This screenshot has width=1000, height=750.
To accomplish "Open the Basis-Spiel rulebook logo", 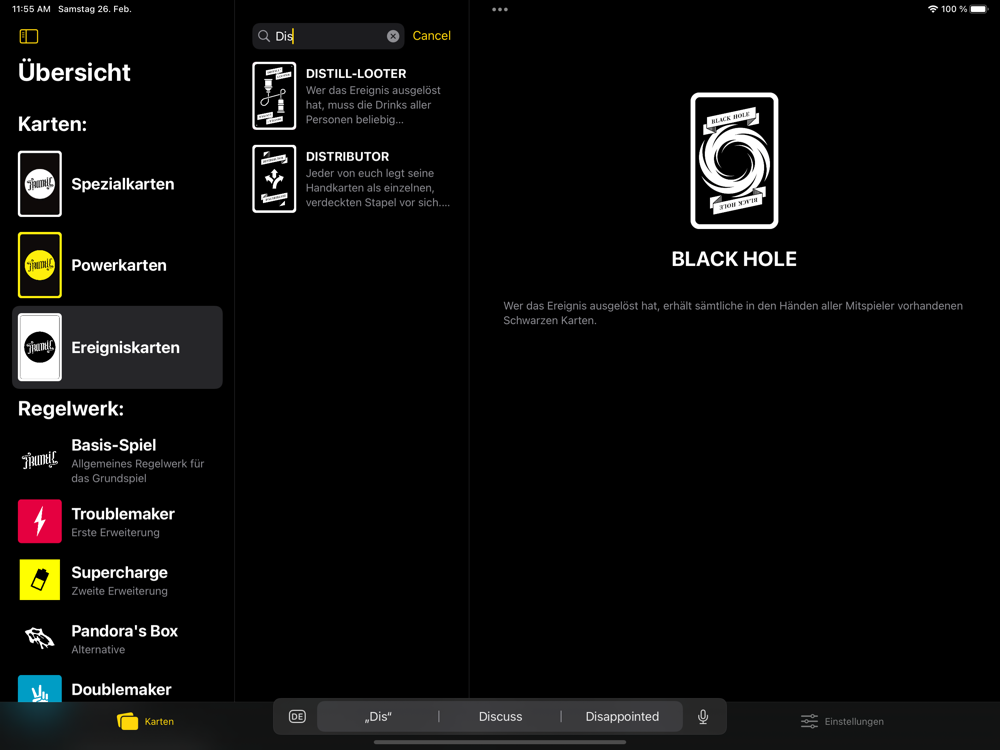I will coord(40,460).
